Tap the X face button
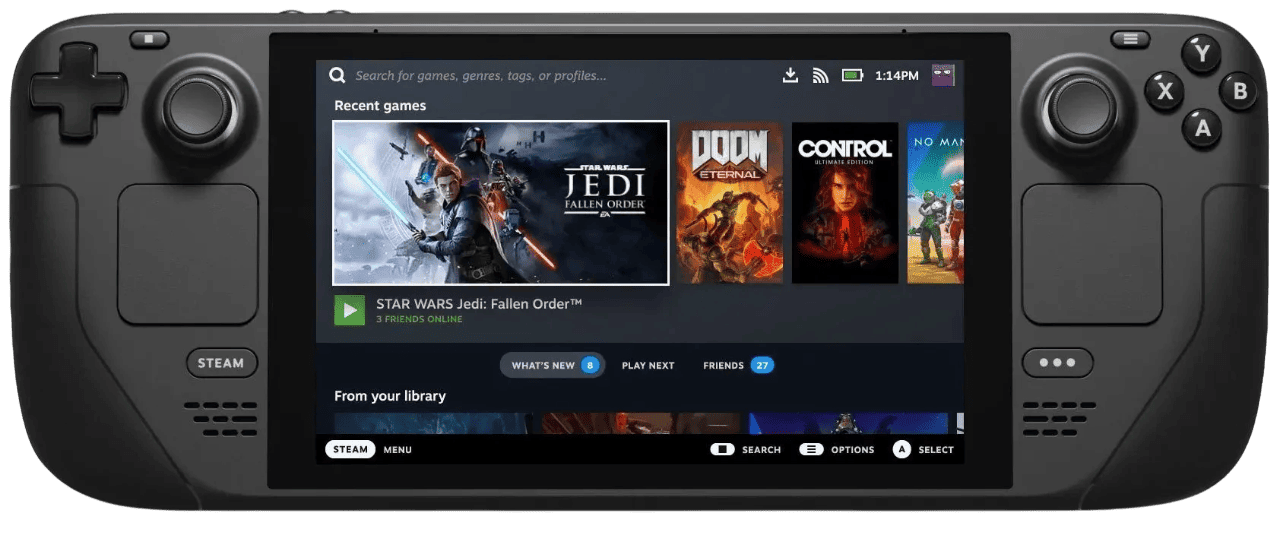Screen dimensions: 1280x547 point(1165,91)
